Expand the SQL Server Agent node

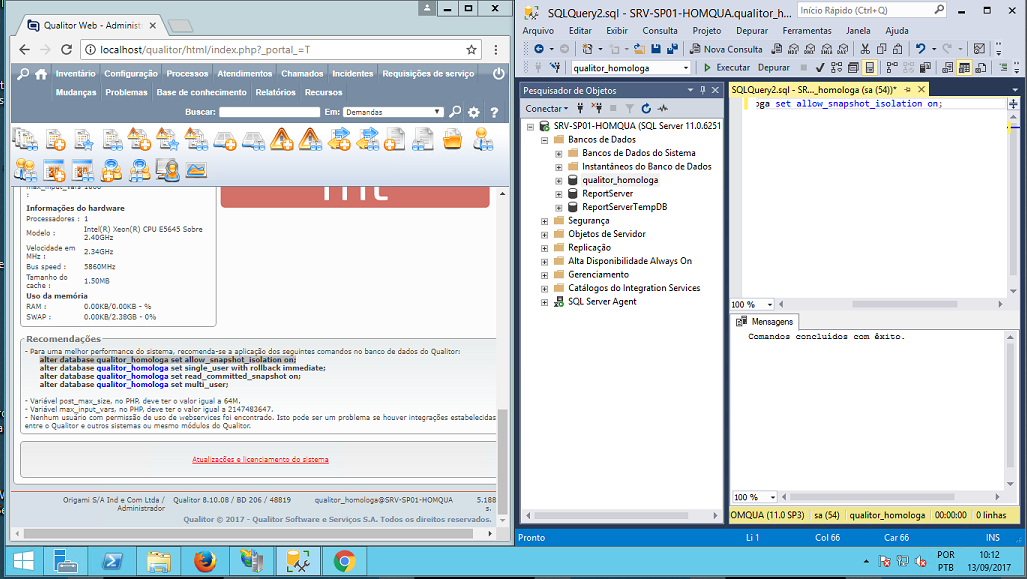[x=544, y=302]
